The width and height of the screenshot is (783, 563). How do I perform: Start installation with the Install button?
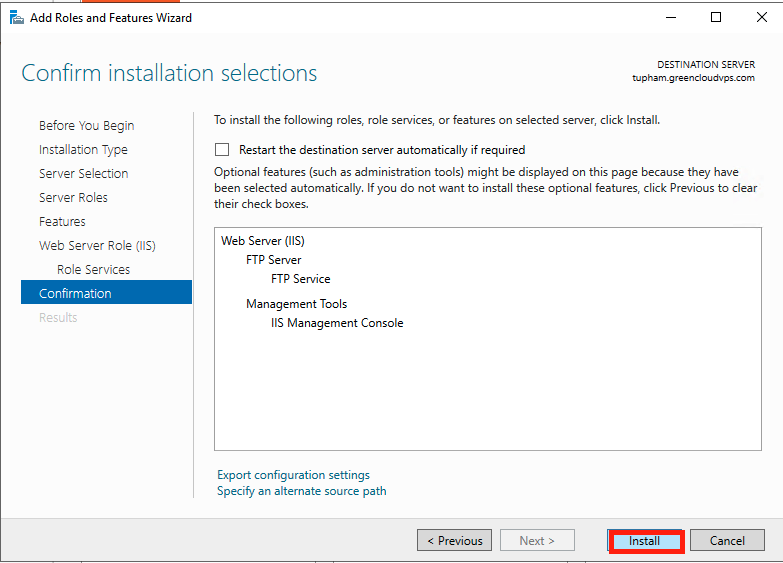(646, 541)
